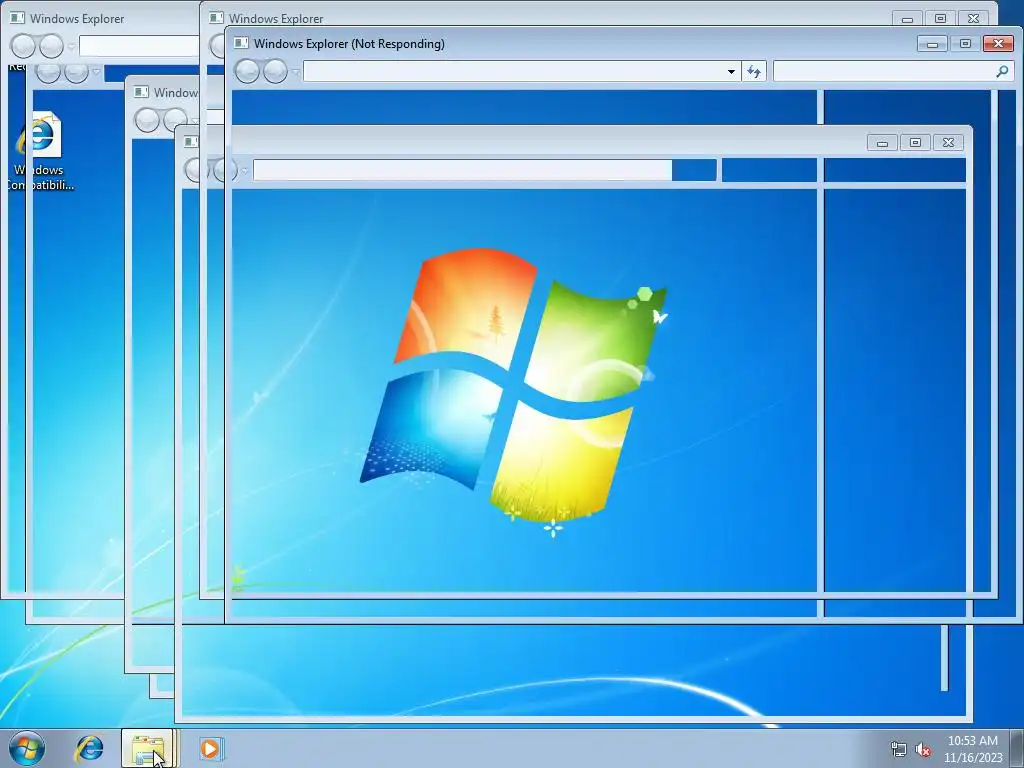Open Windows Media Player from the taskbar
The height and width of the screenshot is (768, 1024).
click(x=210, y=748)
